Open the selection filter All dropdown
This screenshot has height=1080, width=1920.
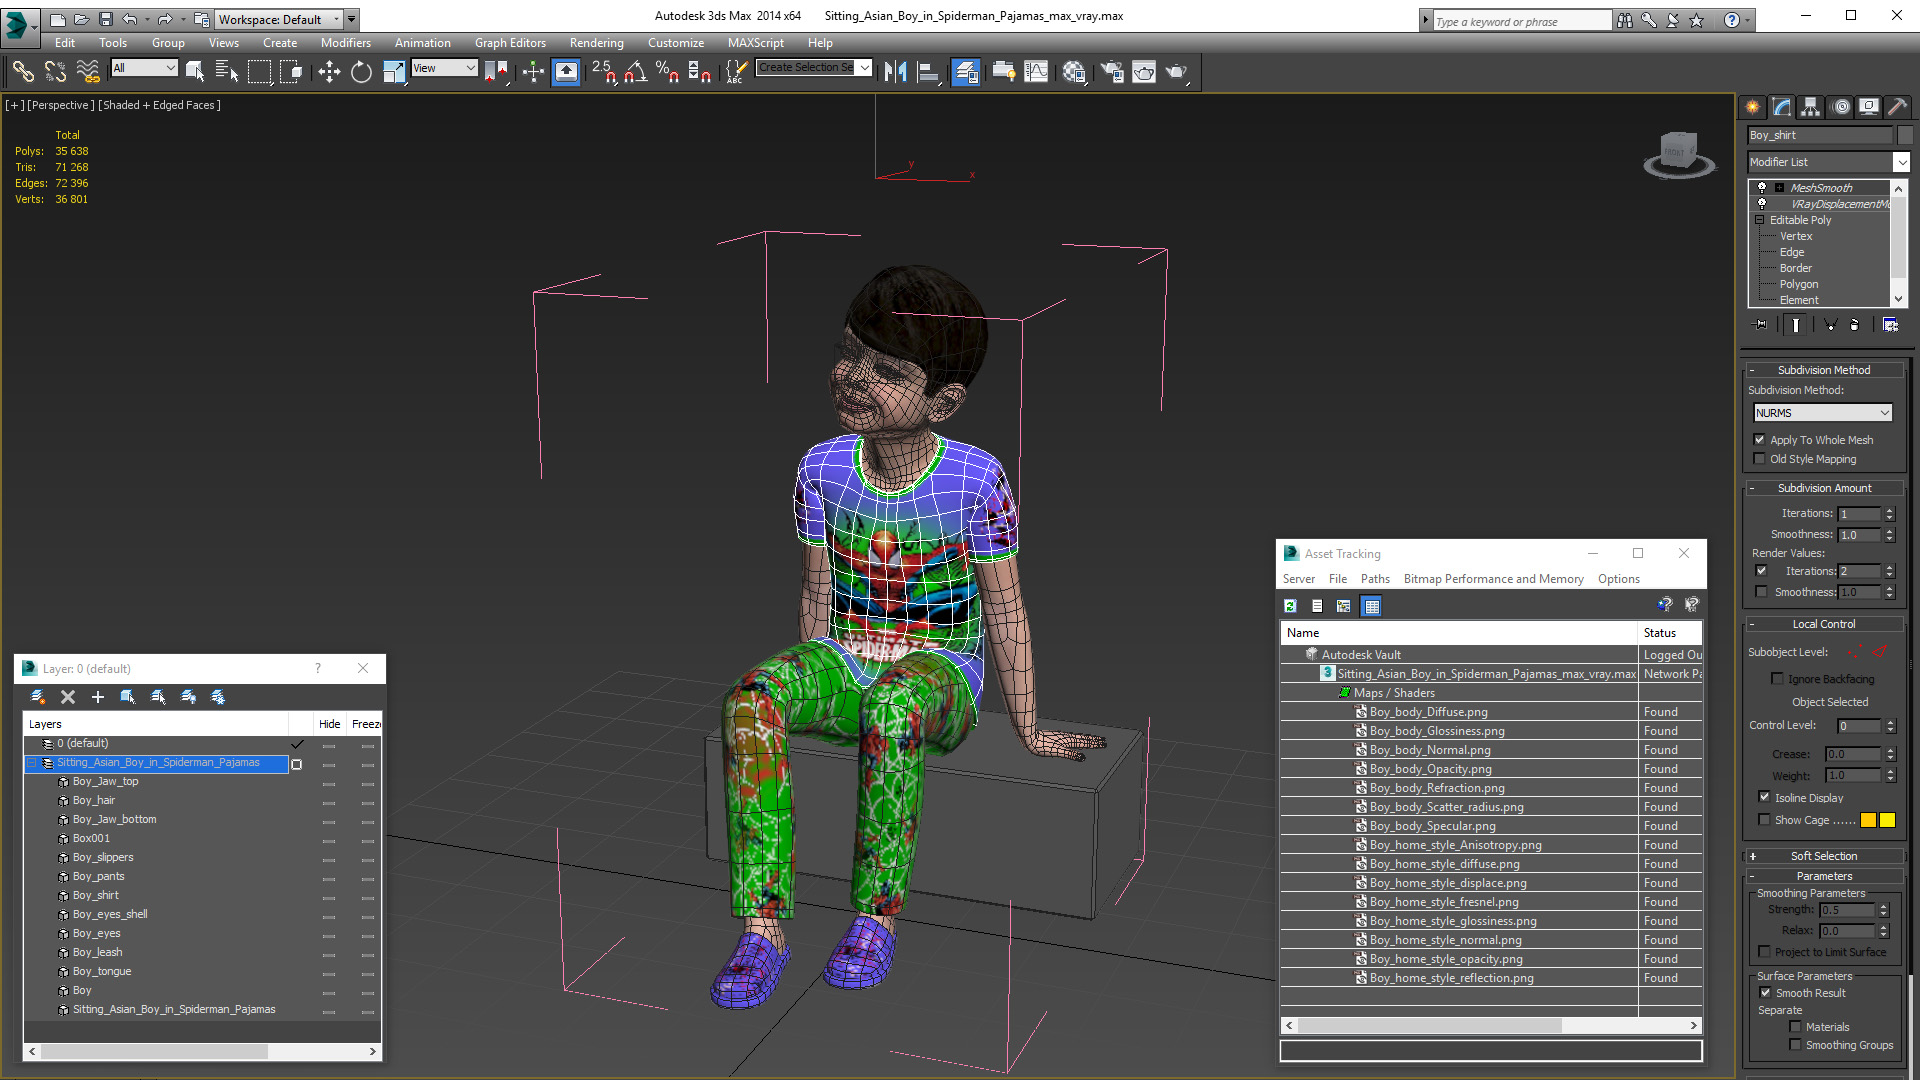click(x=144, y=68)
